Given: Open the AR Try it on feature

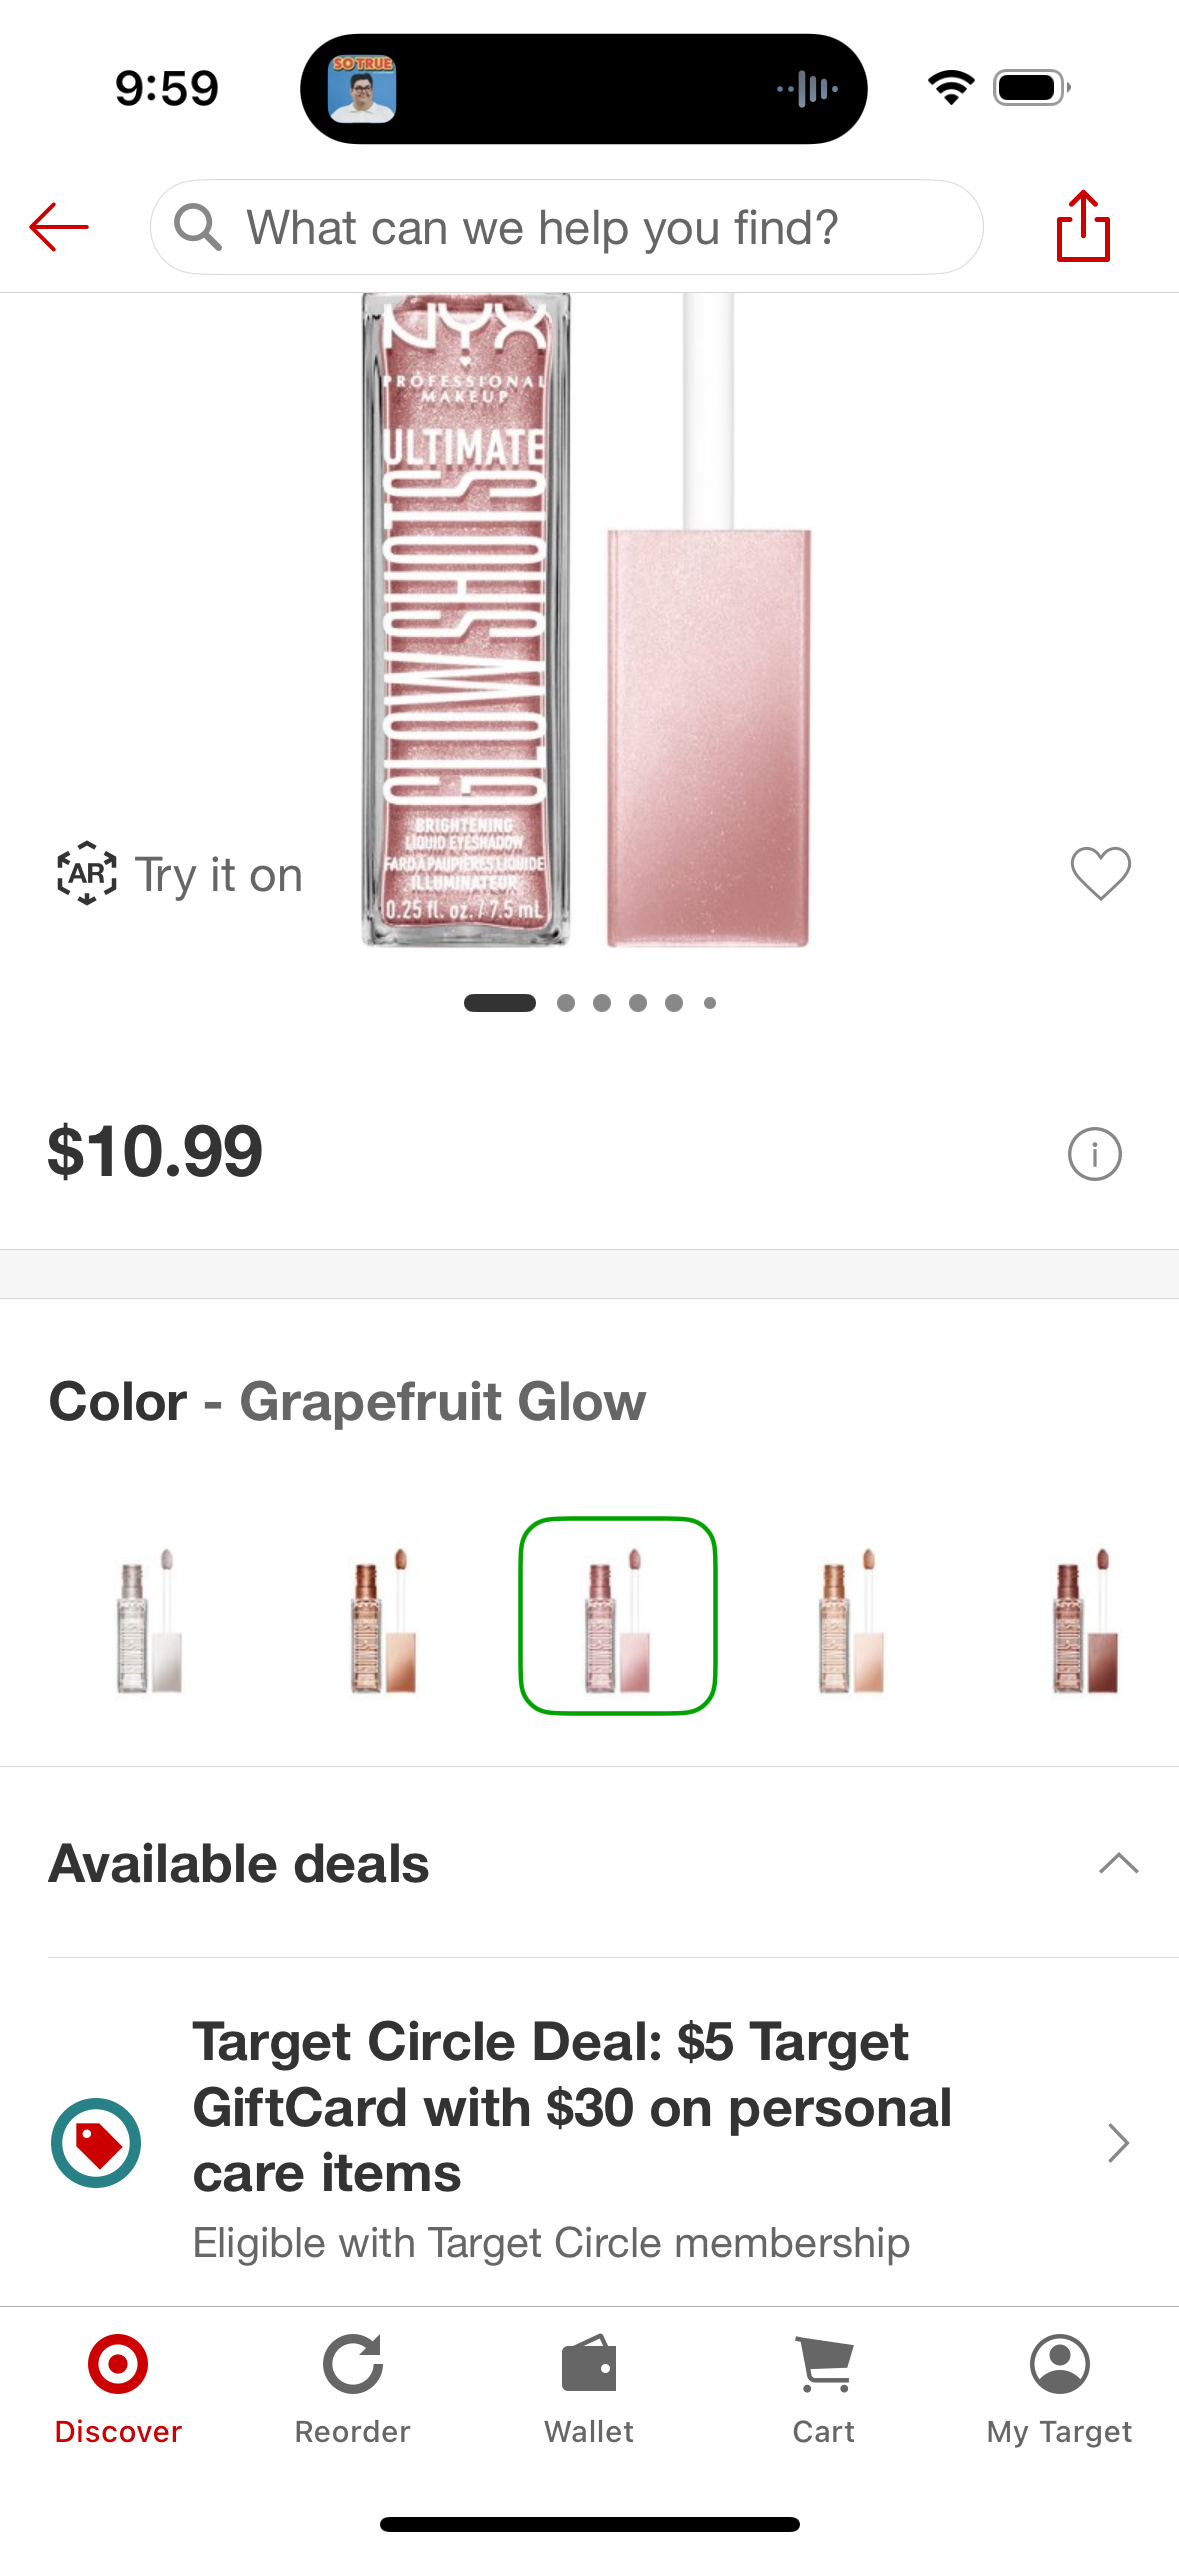Looking at the screenshot, I should click(180, 875).
